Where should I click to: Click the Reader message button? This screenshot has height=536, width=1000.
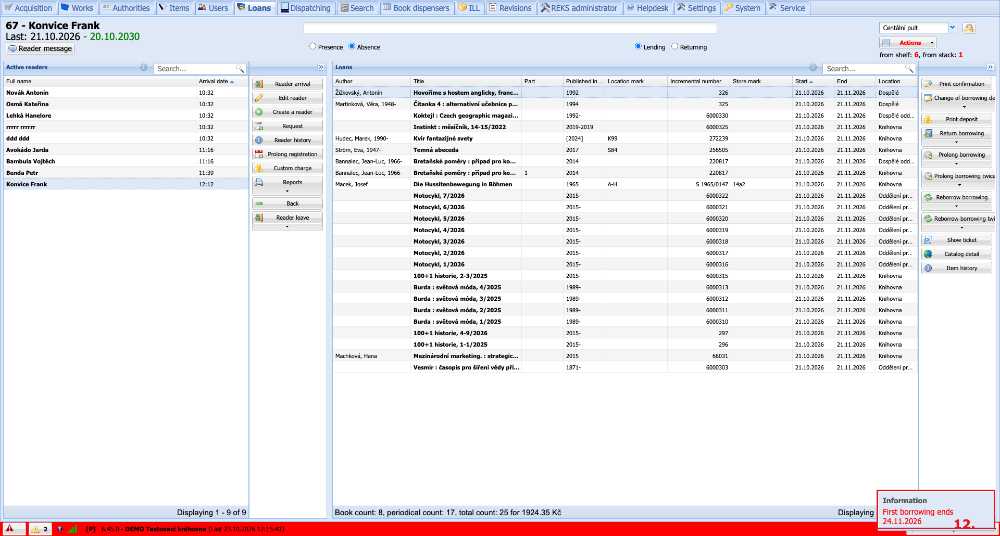click(x=40, y=48)
